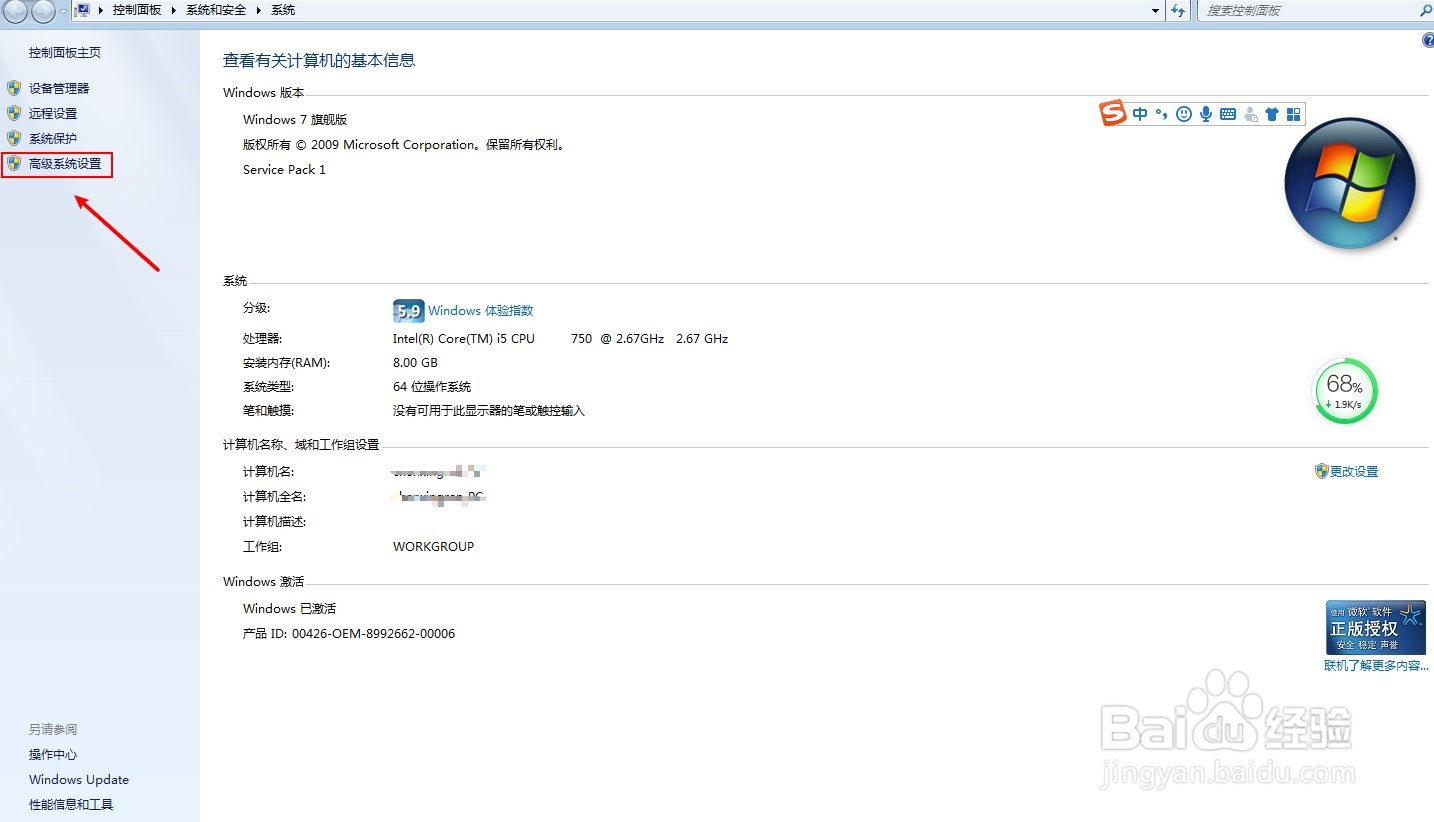Open the emoji smiley panel on Sogou bar
1434x822 pixels.
[1184, 114]
